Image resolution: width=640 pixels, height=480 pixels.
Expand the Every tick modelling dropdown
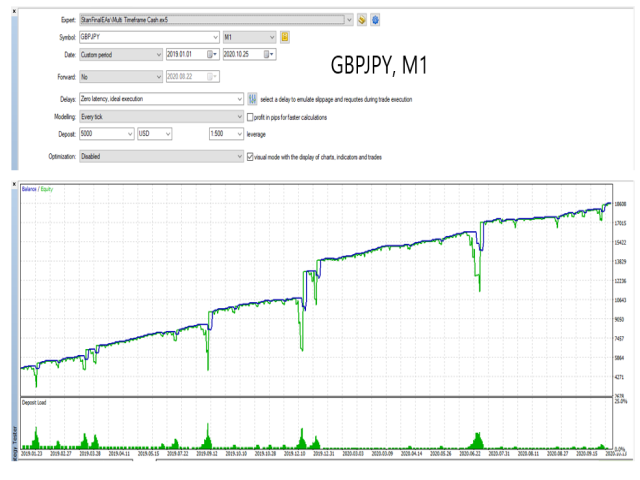238,116
